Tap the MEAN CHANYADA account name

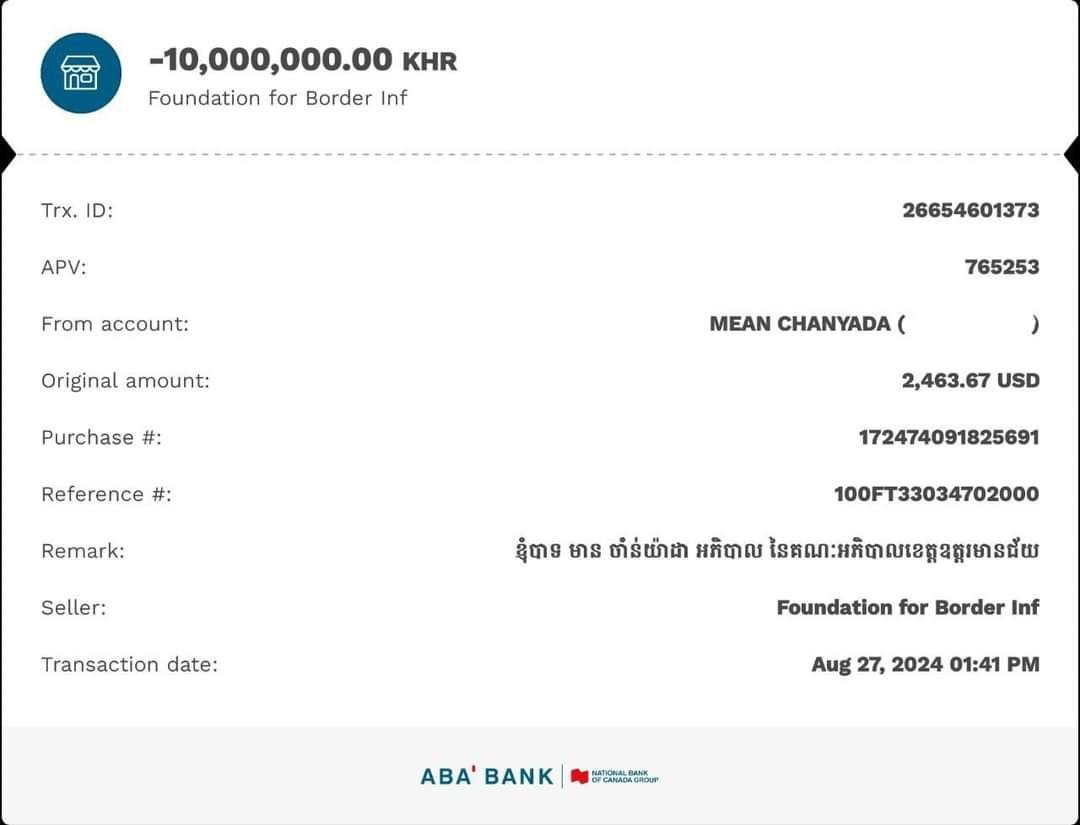tap(800, 324)
